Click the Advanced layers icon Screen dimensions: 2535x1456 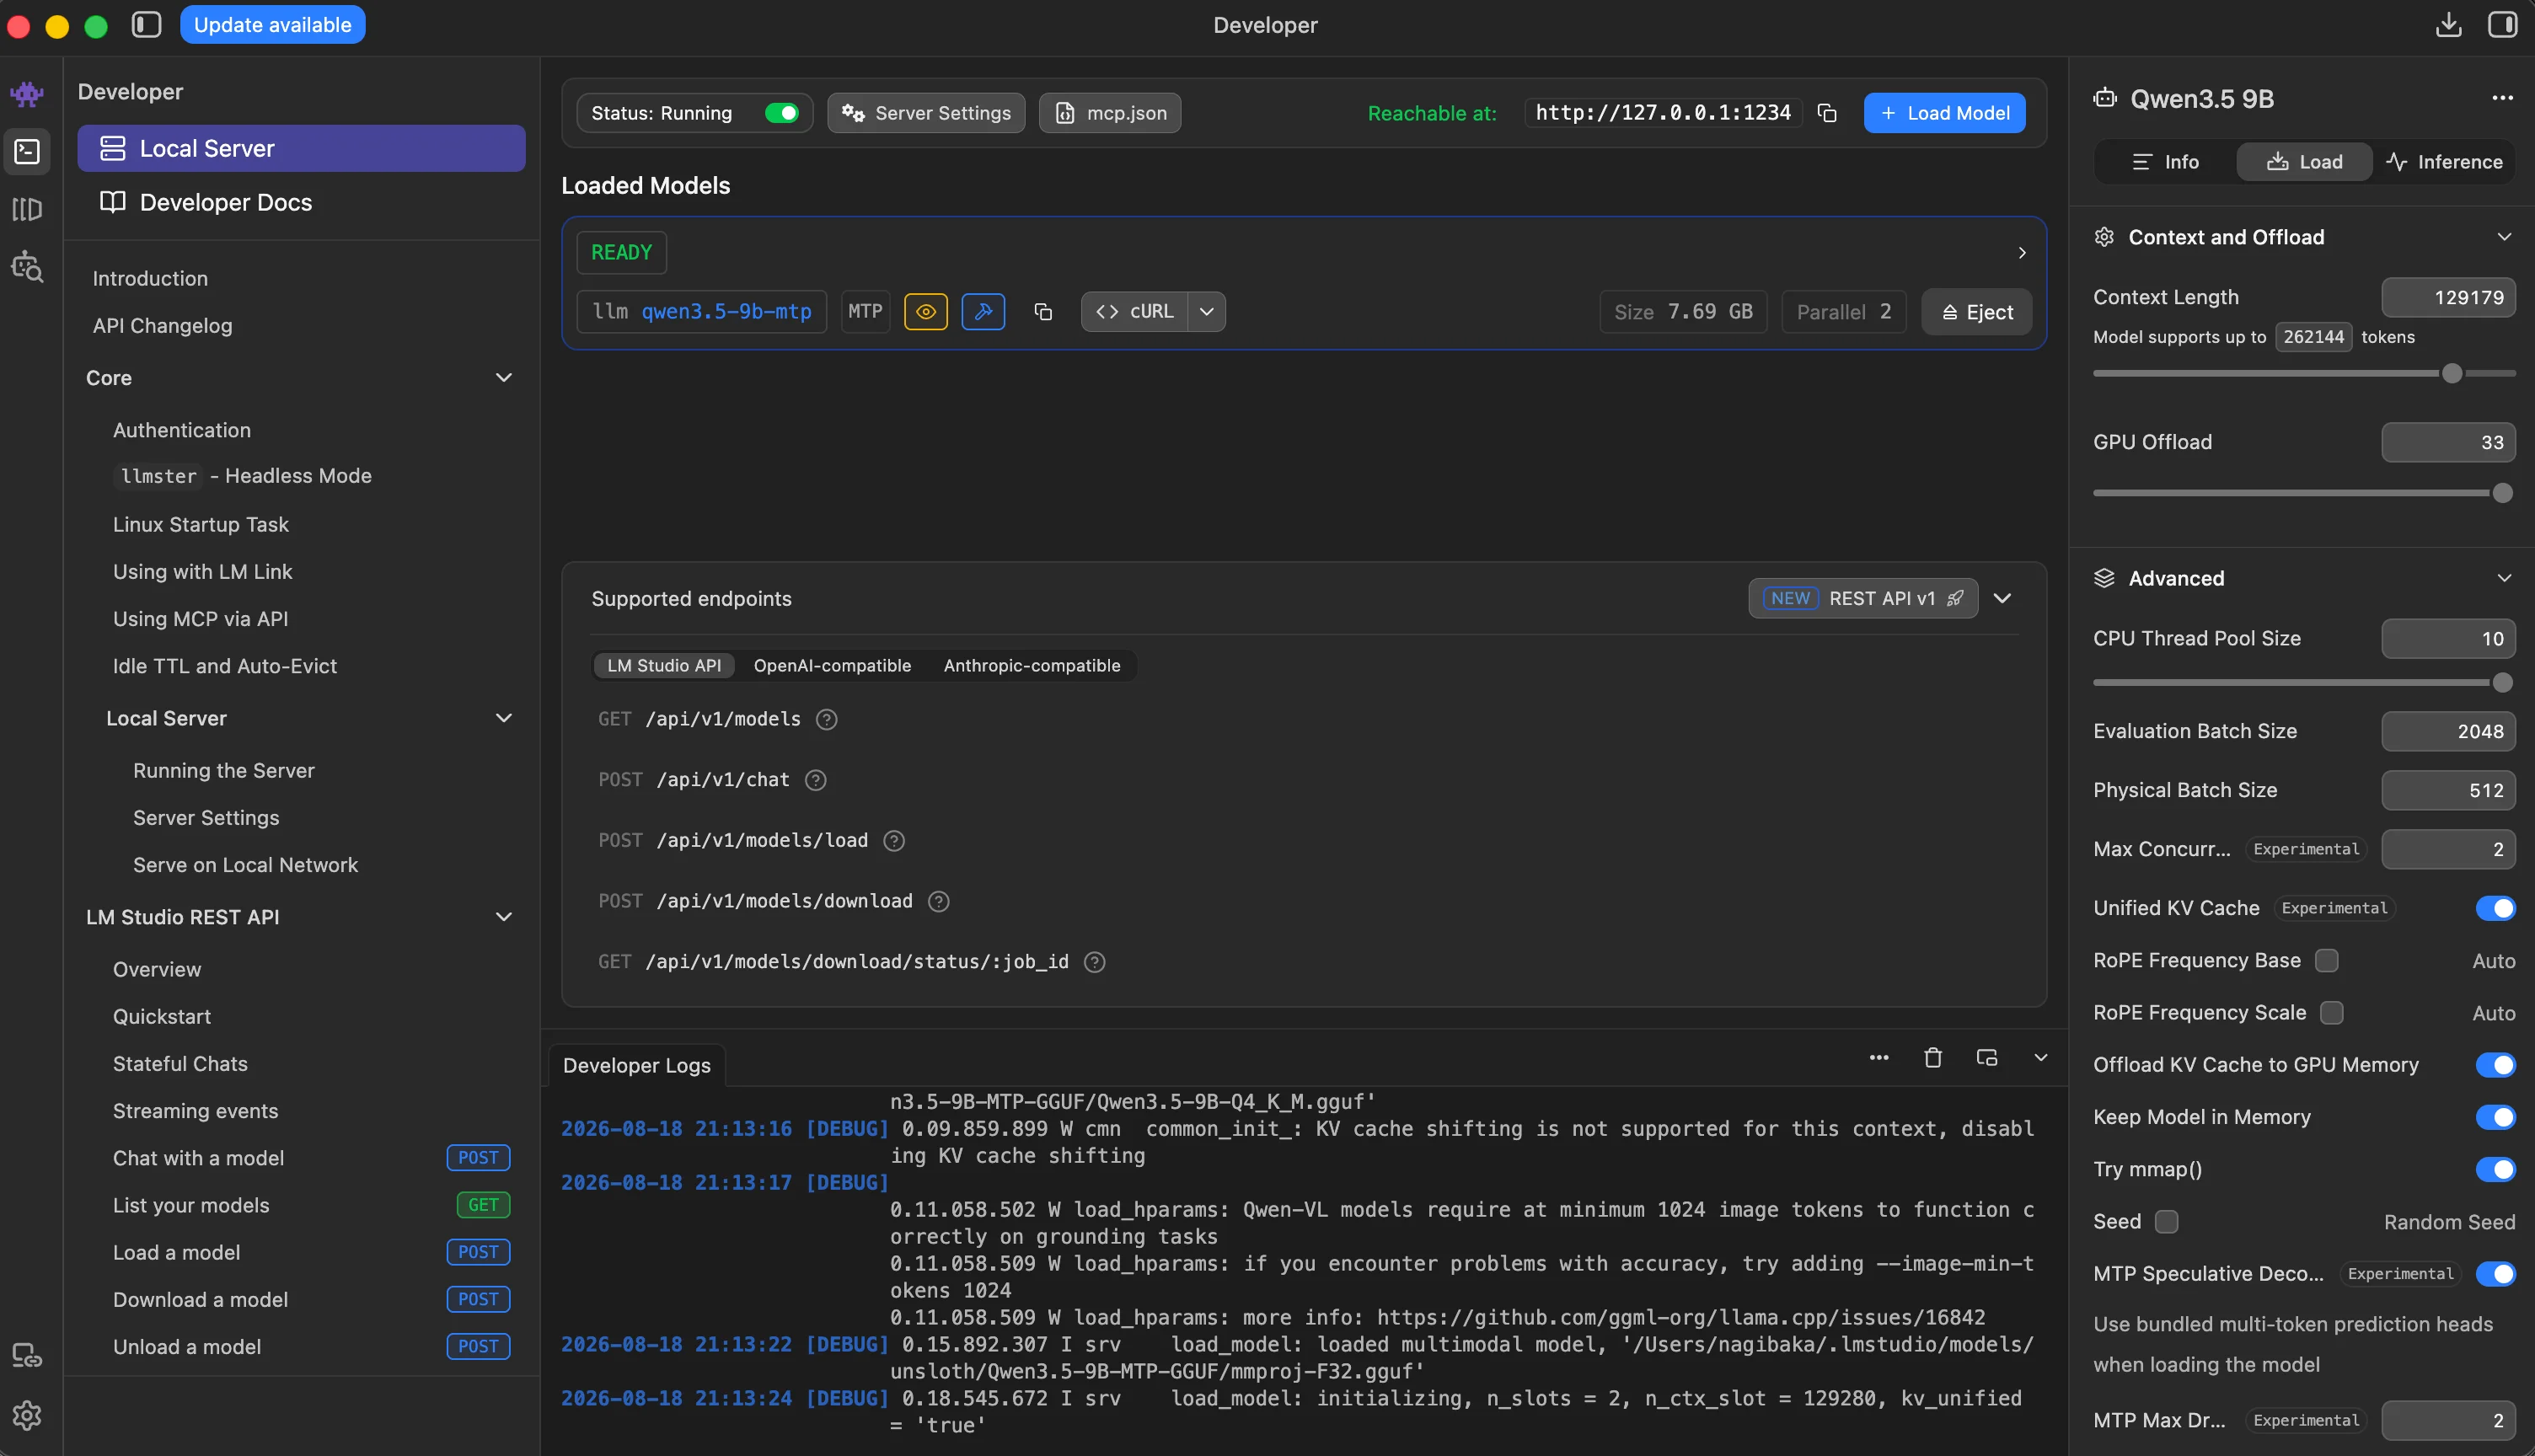tap(2104, 578)
